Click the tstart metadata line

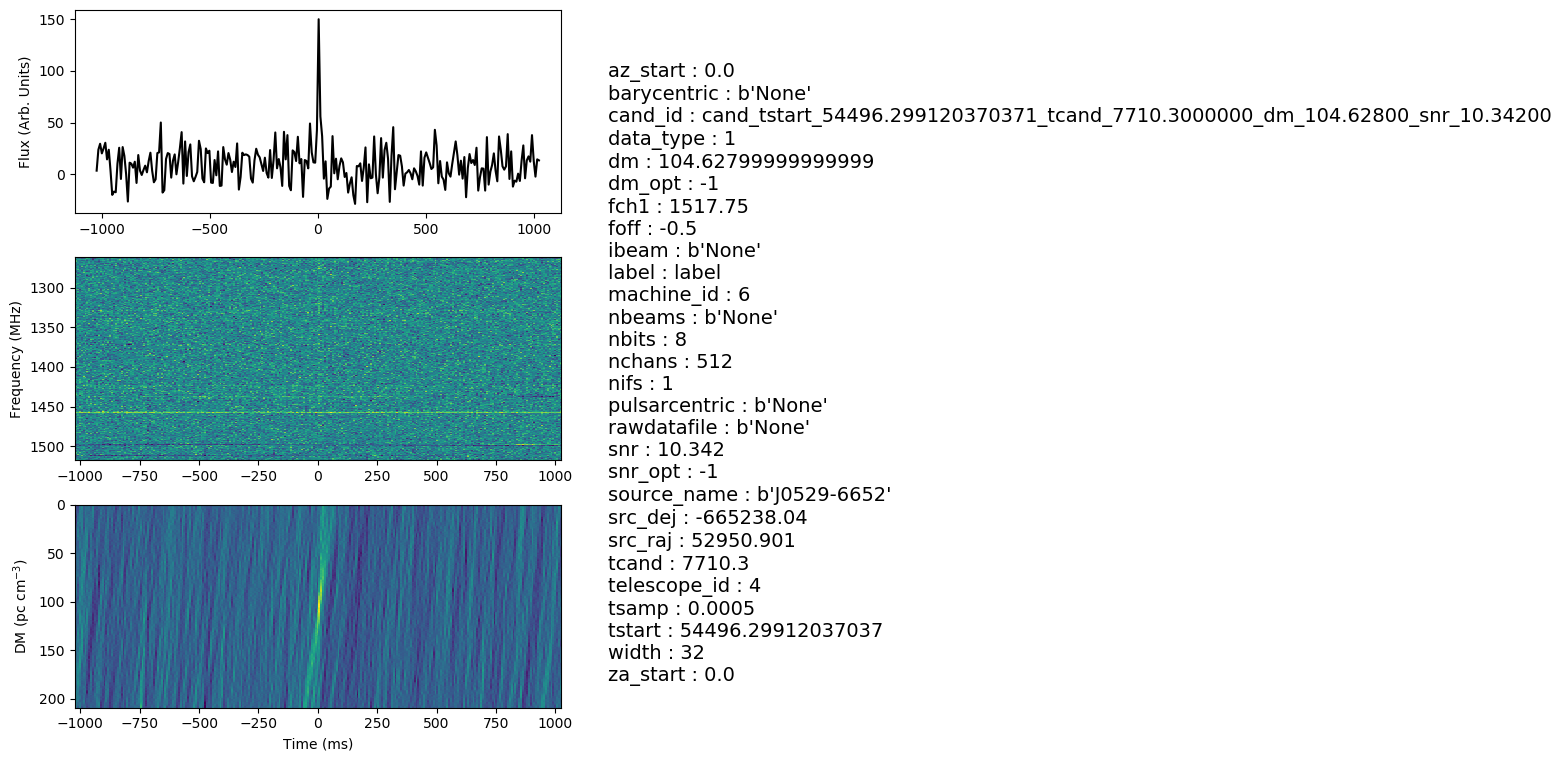(745, 630)
